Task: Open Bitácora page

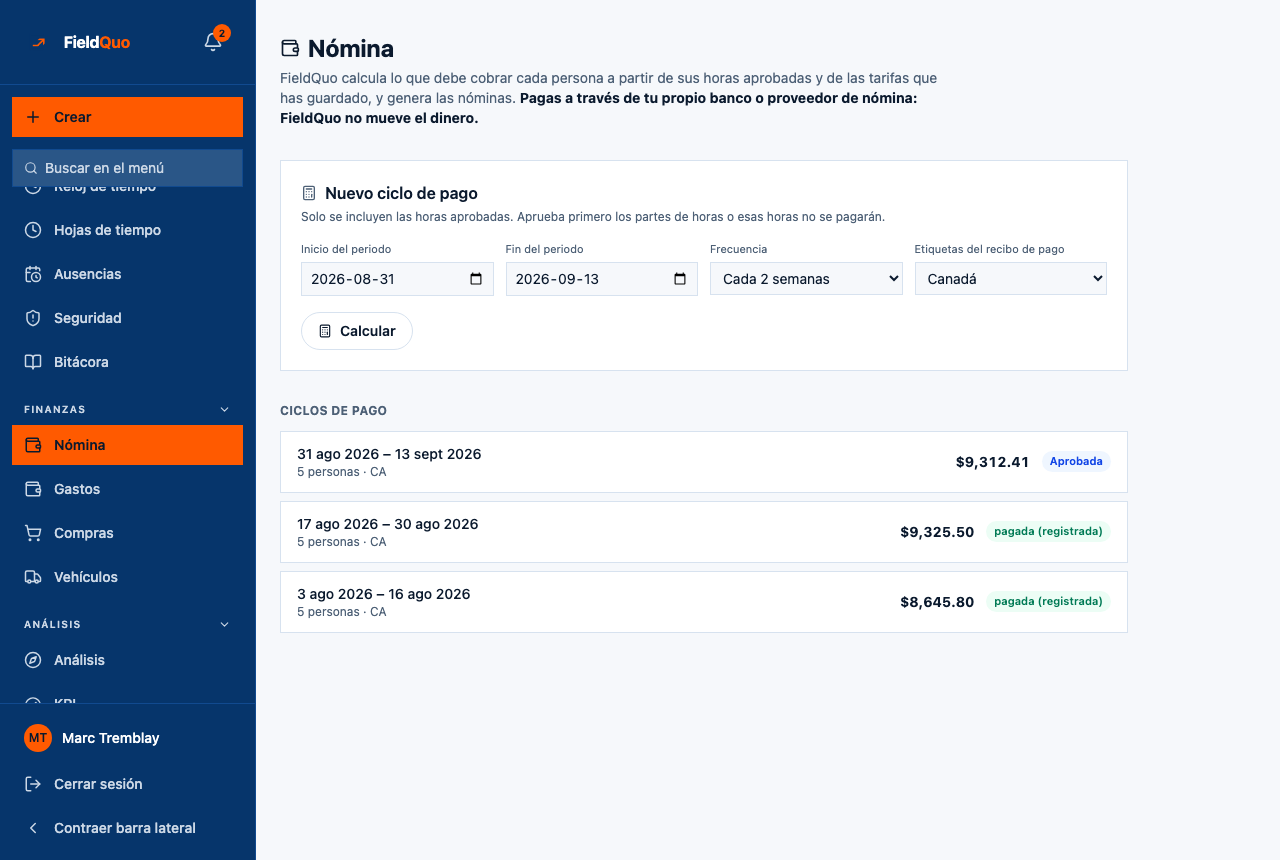Action: pos(127,362)
